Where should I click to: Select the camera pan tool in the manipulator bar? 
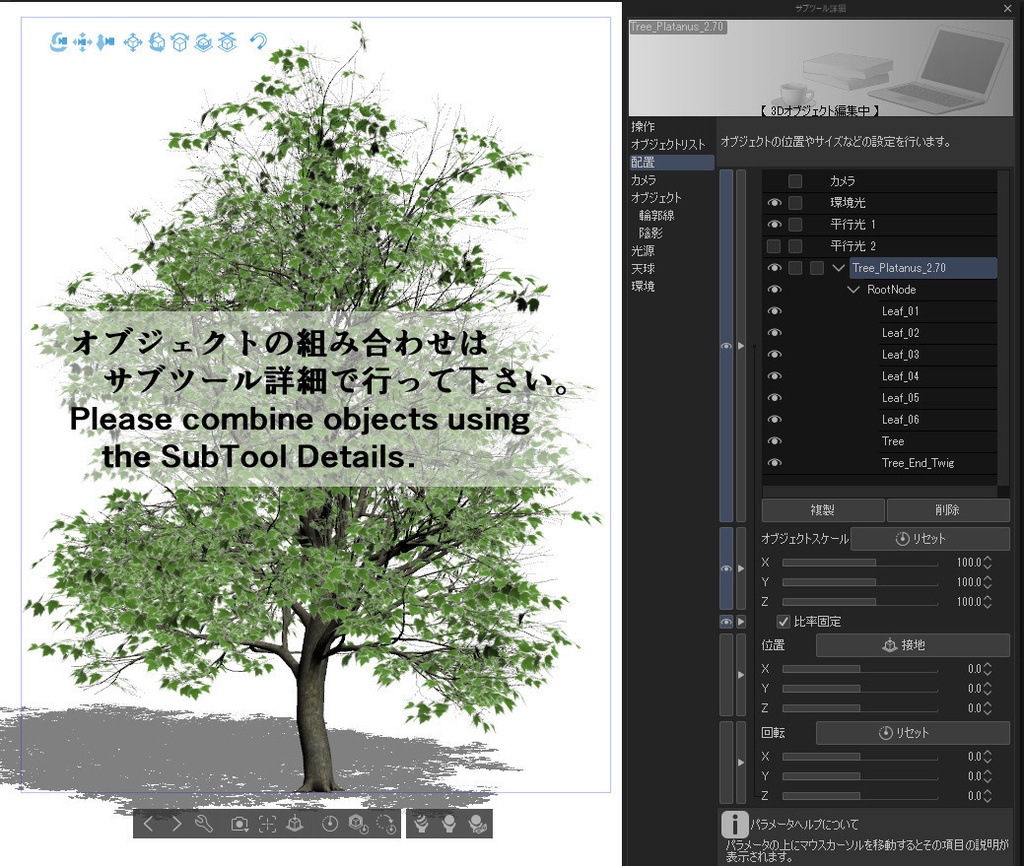point(83,42)
